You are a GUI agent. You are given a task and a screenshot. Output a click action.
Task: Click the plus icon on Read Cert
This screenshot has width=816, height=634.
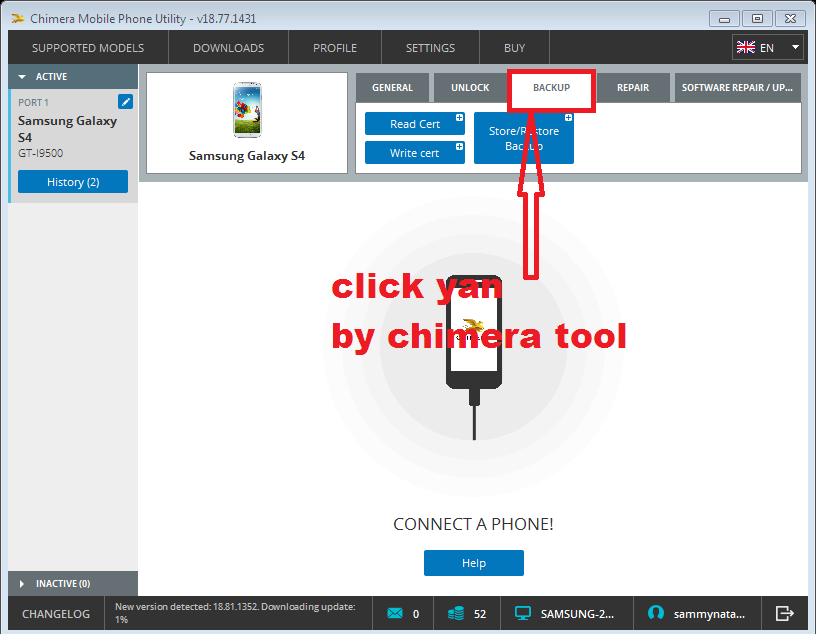point(460,117)
